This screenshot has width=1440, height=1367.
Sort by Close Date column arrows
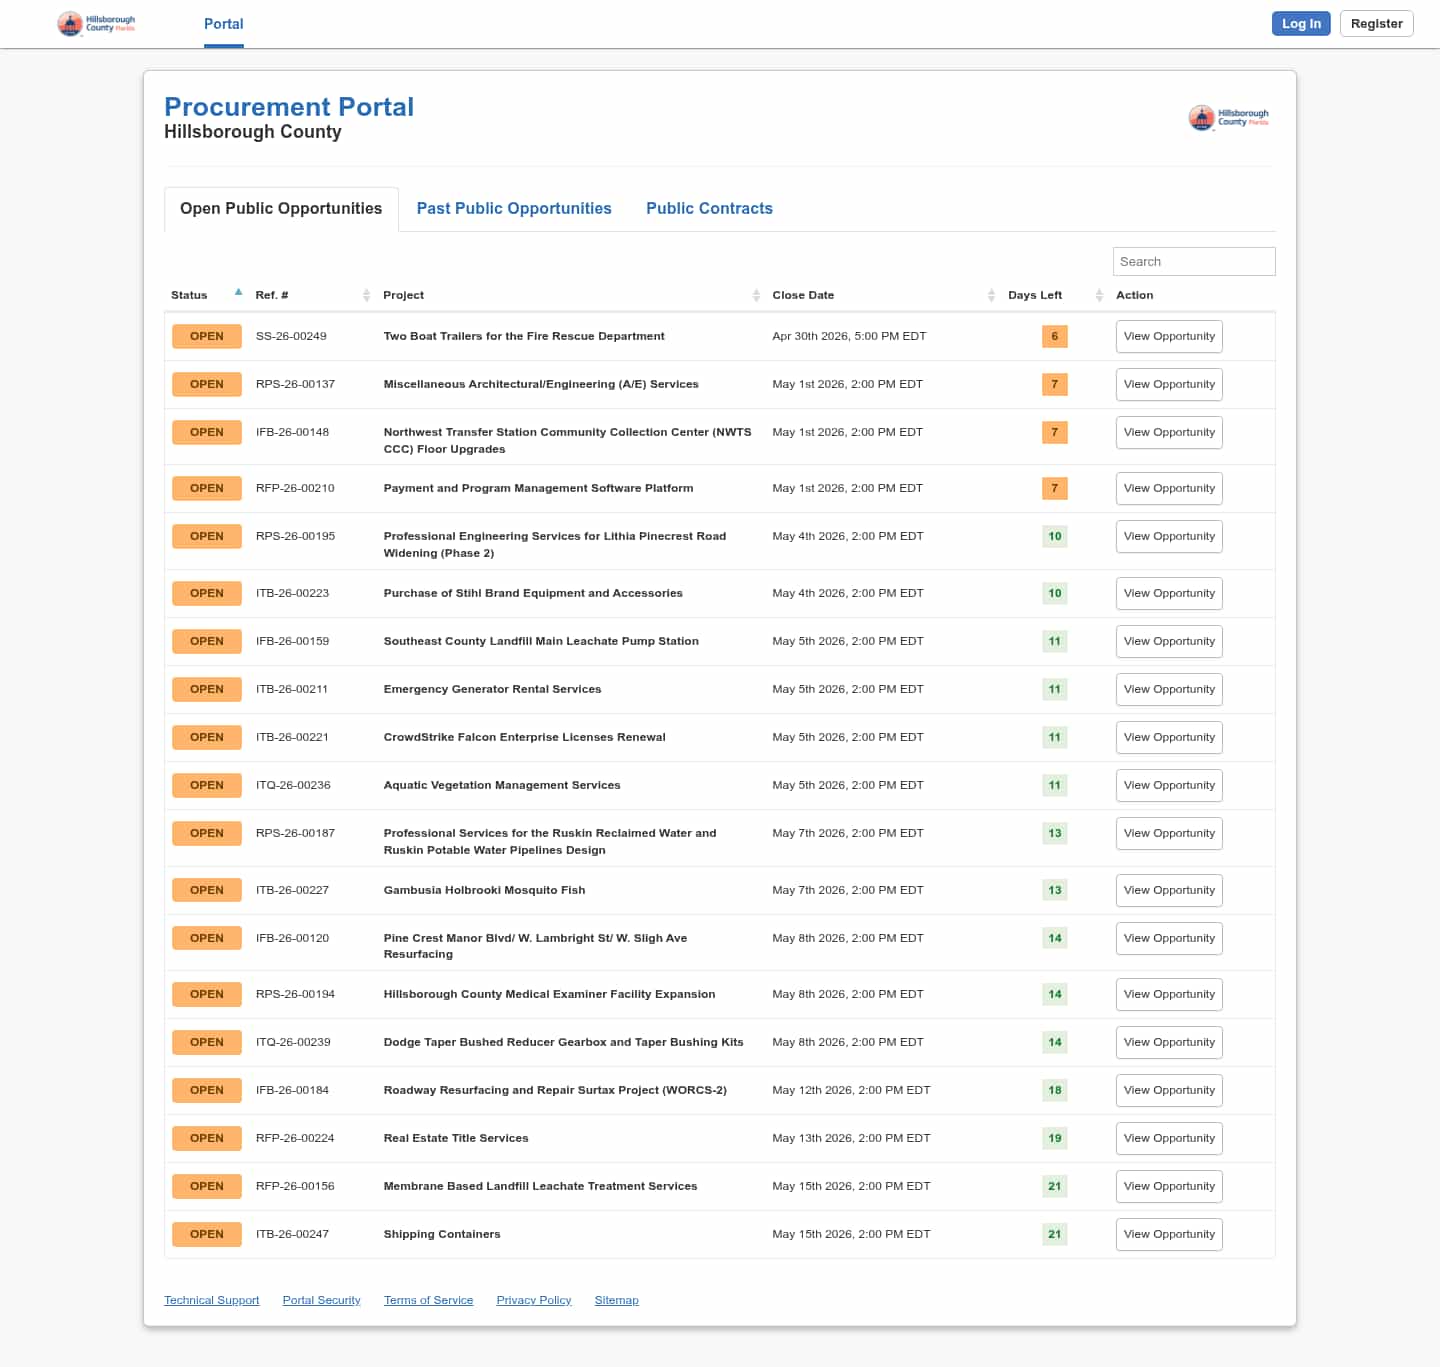pyautogui.click(x=991, y=295)
